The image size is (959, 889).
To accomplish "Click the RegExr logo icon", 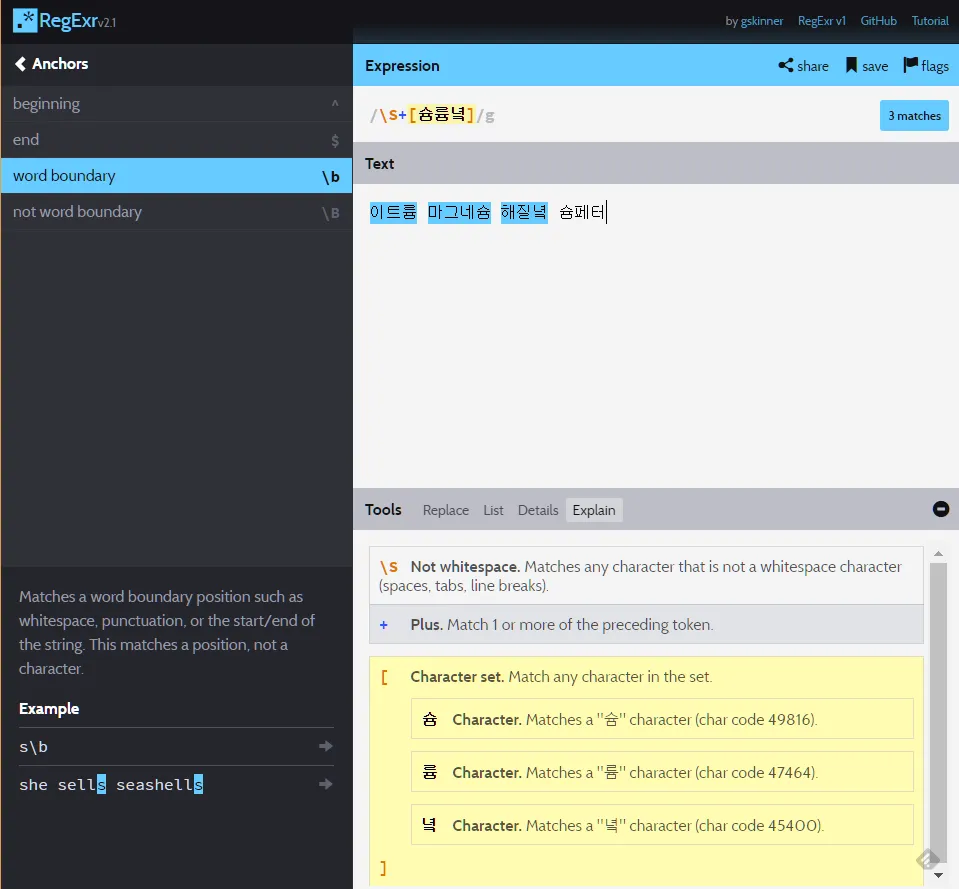I will coord(25,20).
